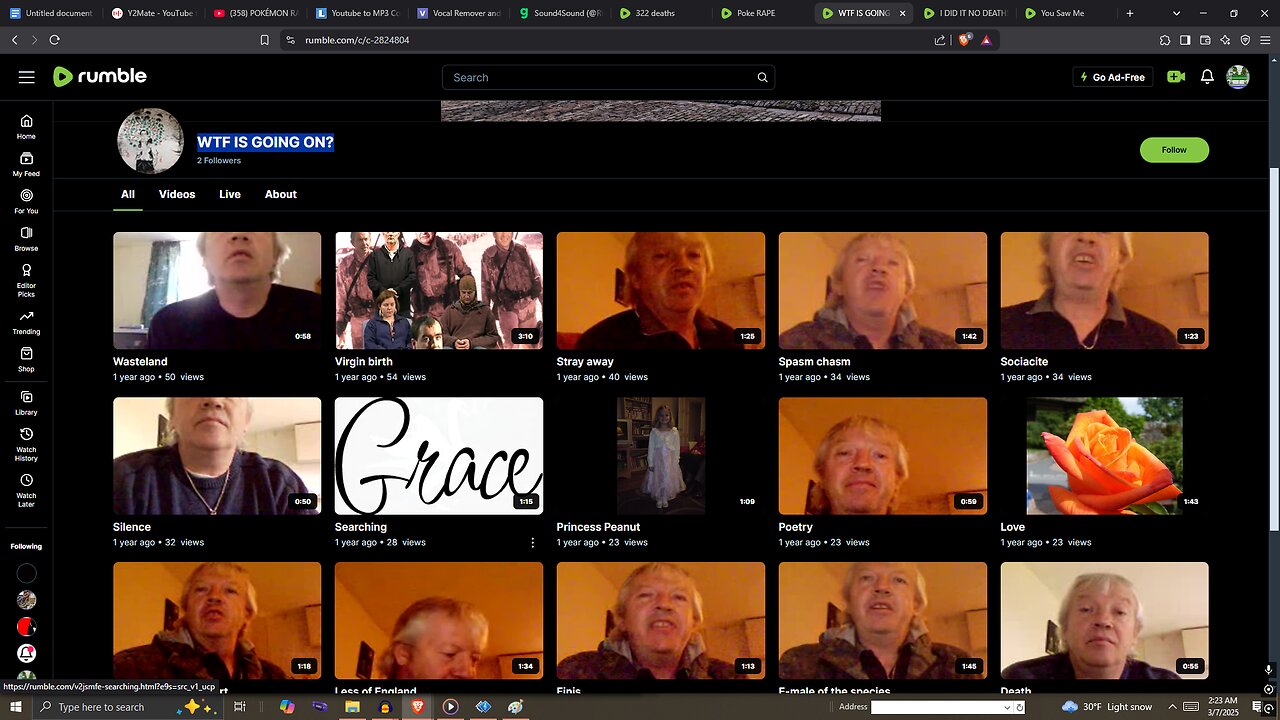Open Shop in the sidebar
This screenshot has height=720, width=1280.
click(26, 359)
